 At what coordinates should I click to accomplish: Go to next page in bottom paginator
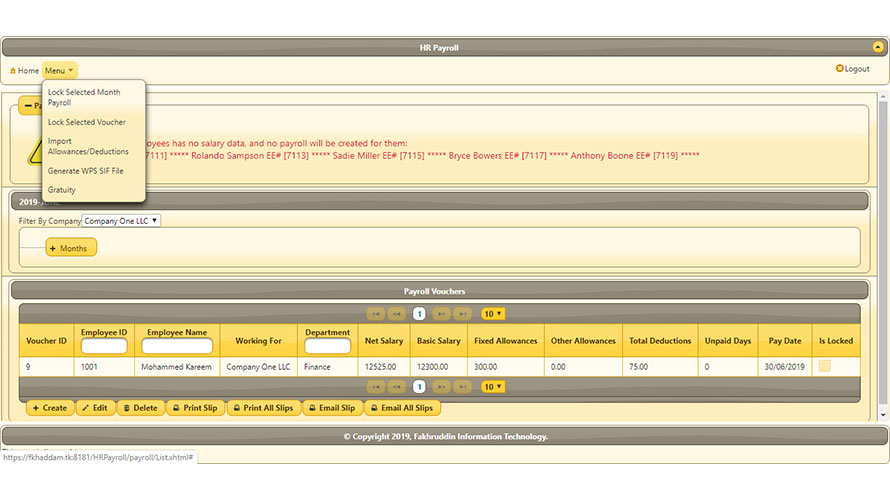tap(441, 386)
